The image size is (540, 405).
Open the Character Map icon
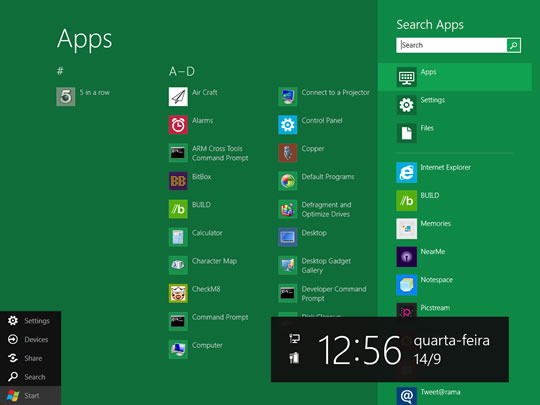[x=178, y=265]
